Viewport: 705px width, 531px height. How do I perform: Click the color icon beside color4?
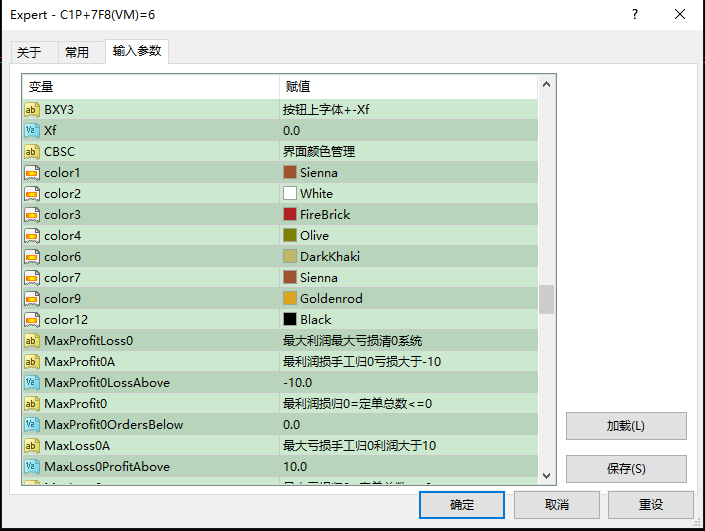pyautogui.click(x=31, y=236)
